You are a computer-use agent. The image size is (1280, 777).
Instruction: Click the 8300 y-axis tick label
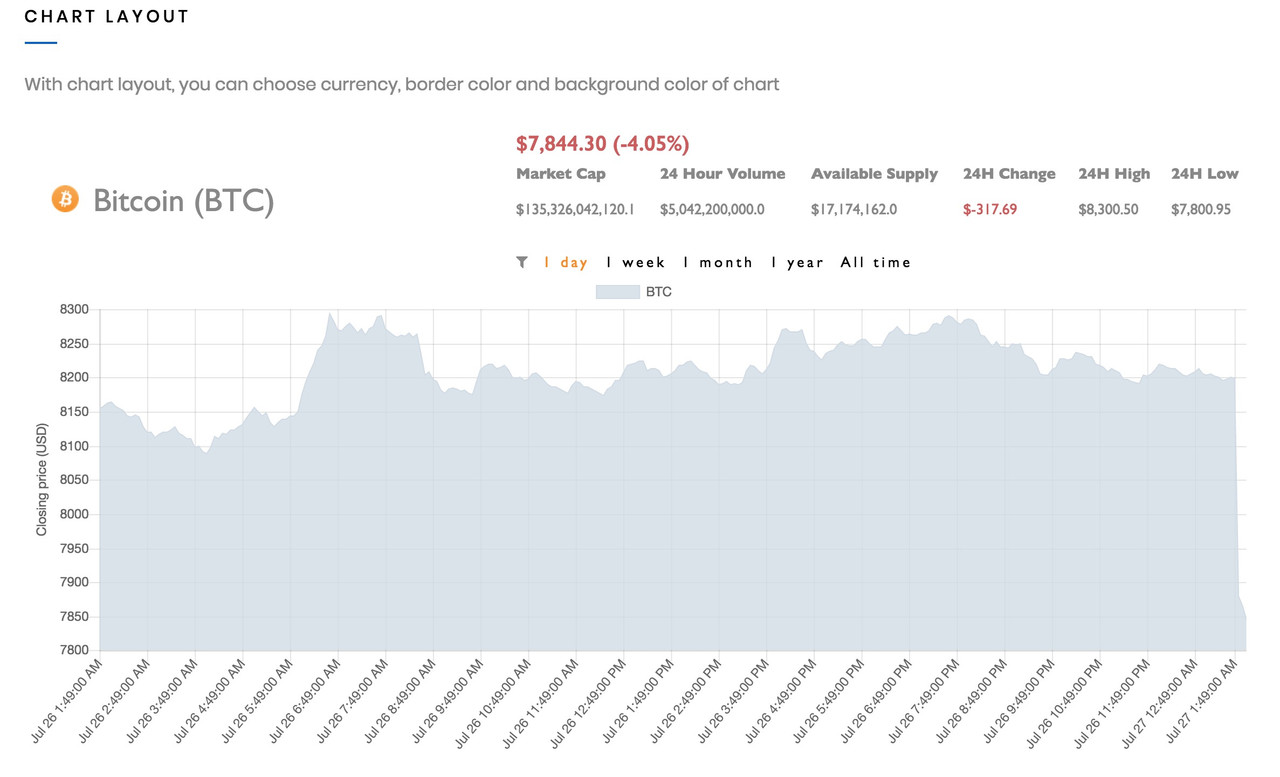click(75, 310)
